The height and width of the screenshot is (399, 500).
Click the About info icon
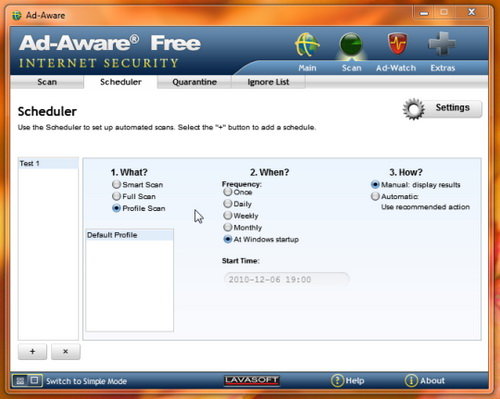[411, 380]
